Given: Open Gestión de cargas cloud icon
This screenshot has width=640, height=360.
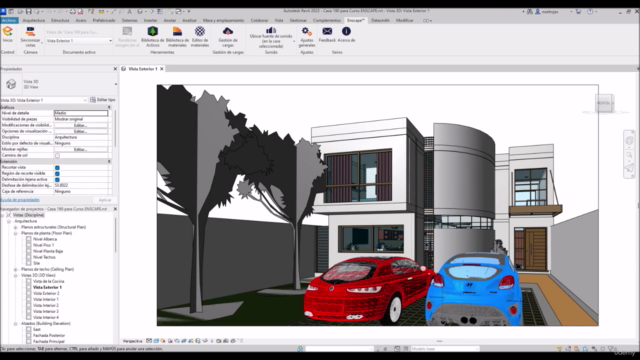Looking at the screenshot, I should click(x=228, y=31).
